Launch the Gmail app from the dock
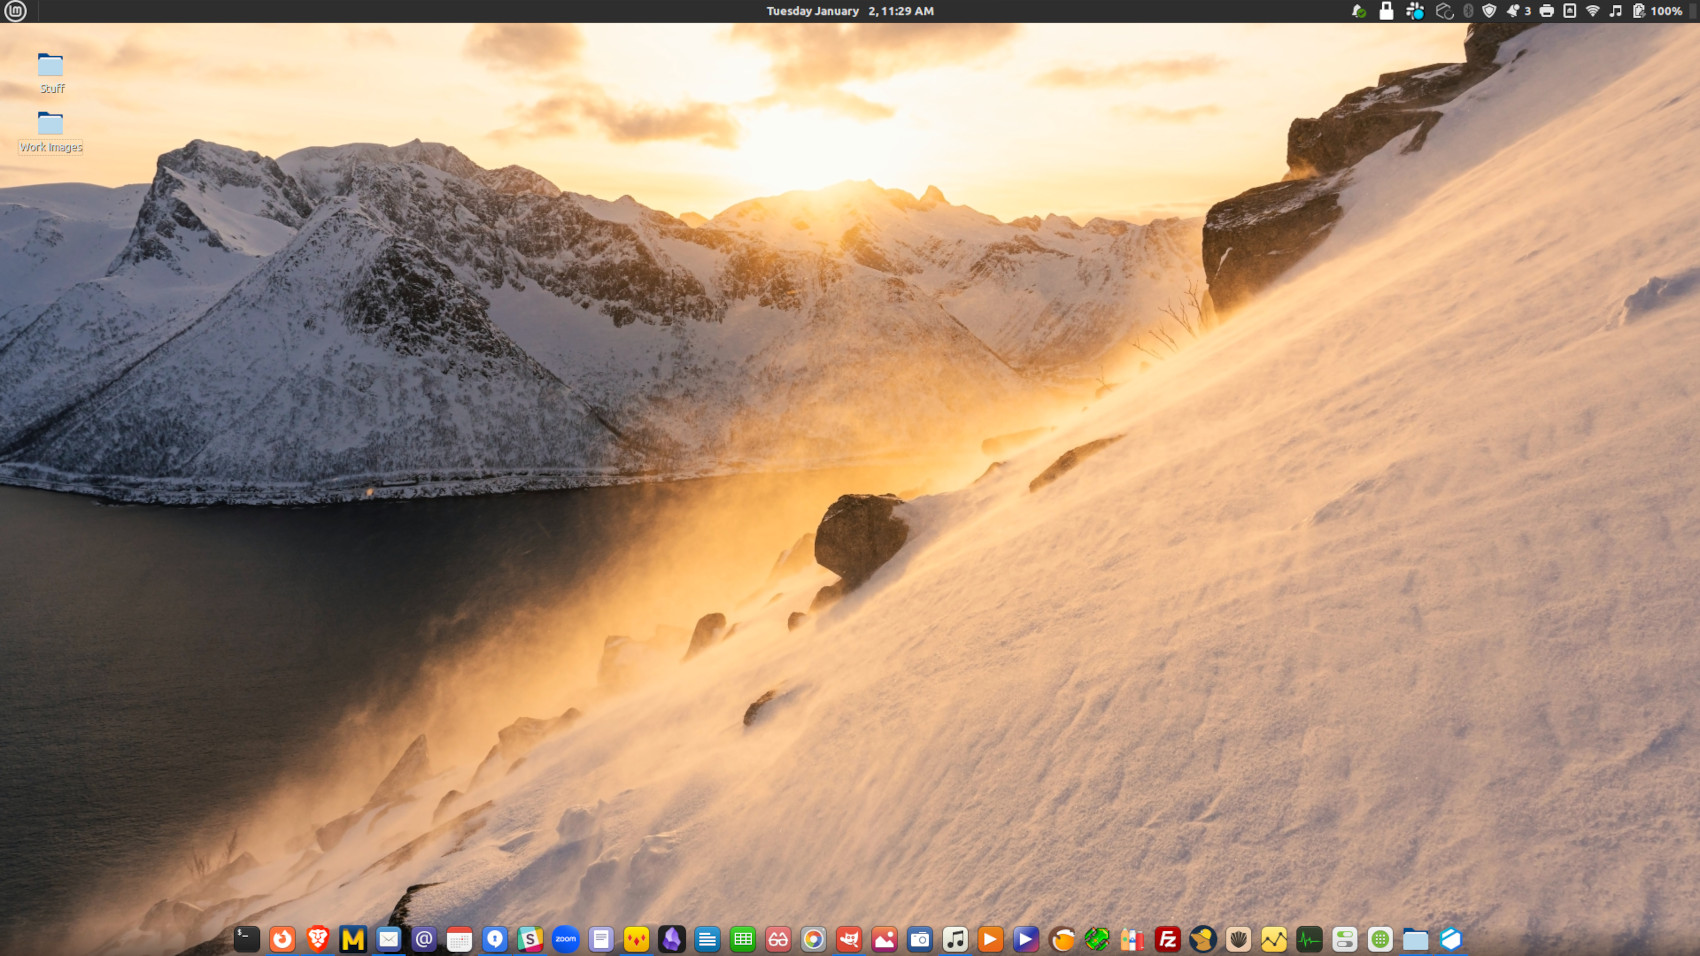This screenshot has width=1700, height=956. click(352, 939)
